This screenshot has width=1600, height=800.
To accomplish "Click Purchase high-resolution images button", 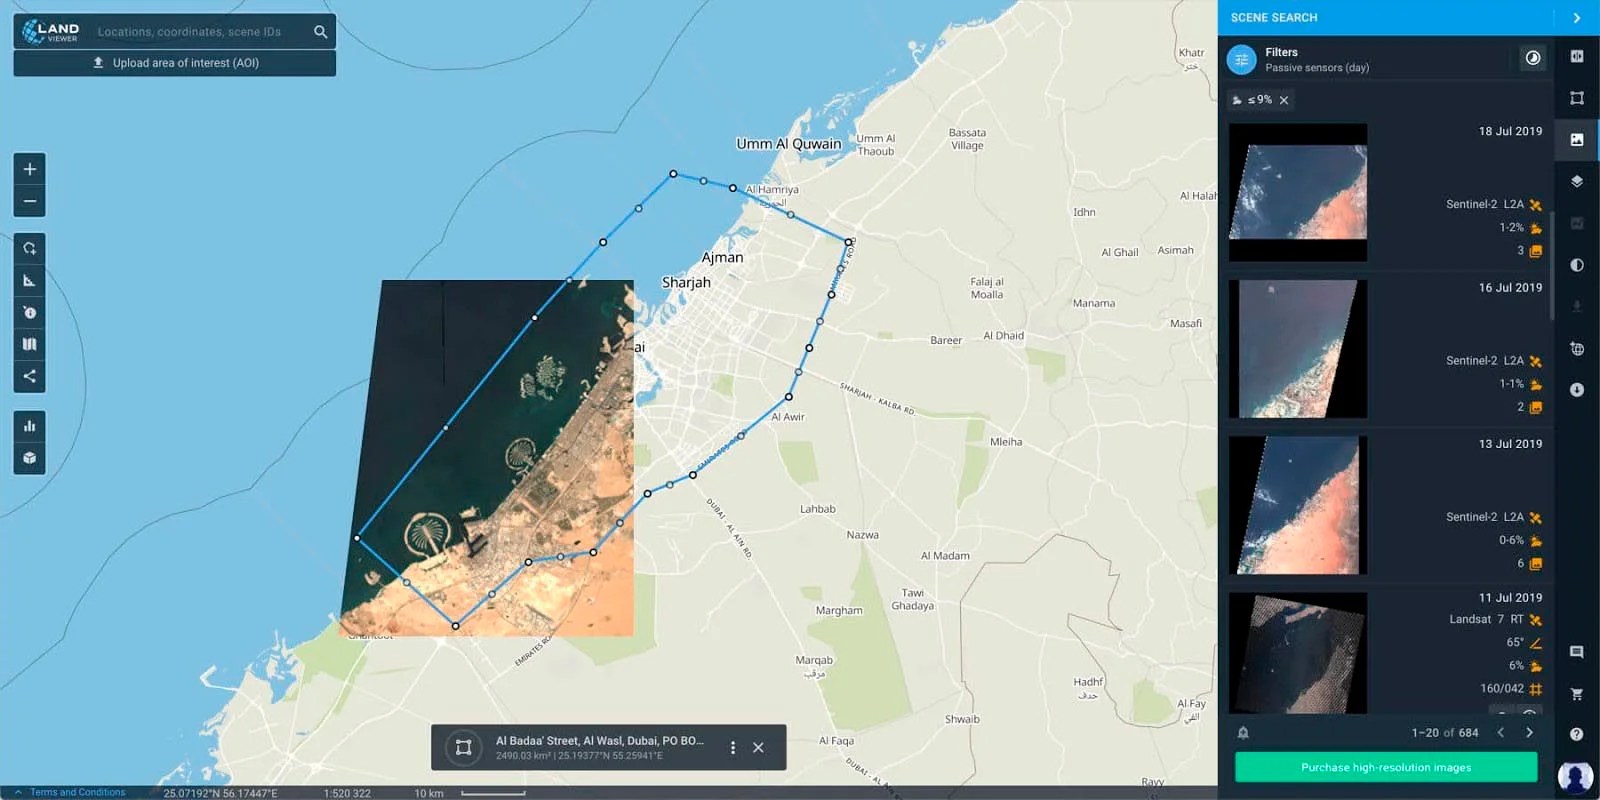I will click(x=1386, y=767).
